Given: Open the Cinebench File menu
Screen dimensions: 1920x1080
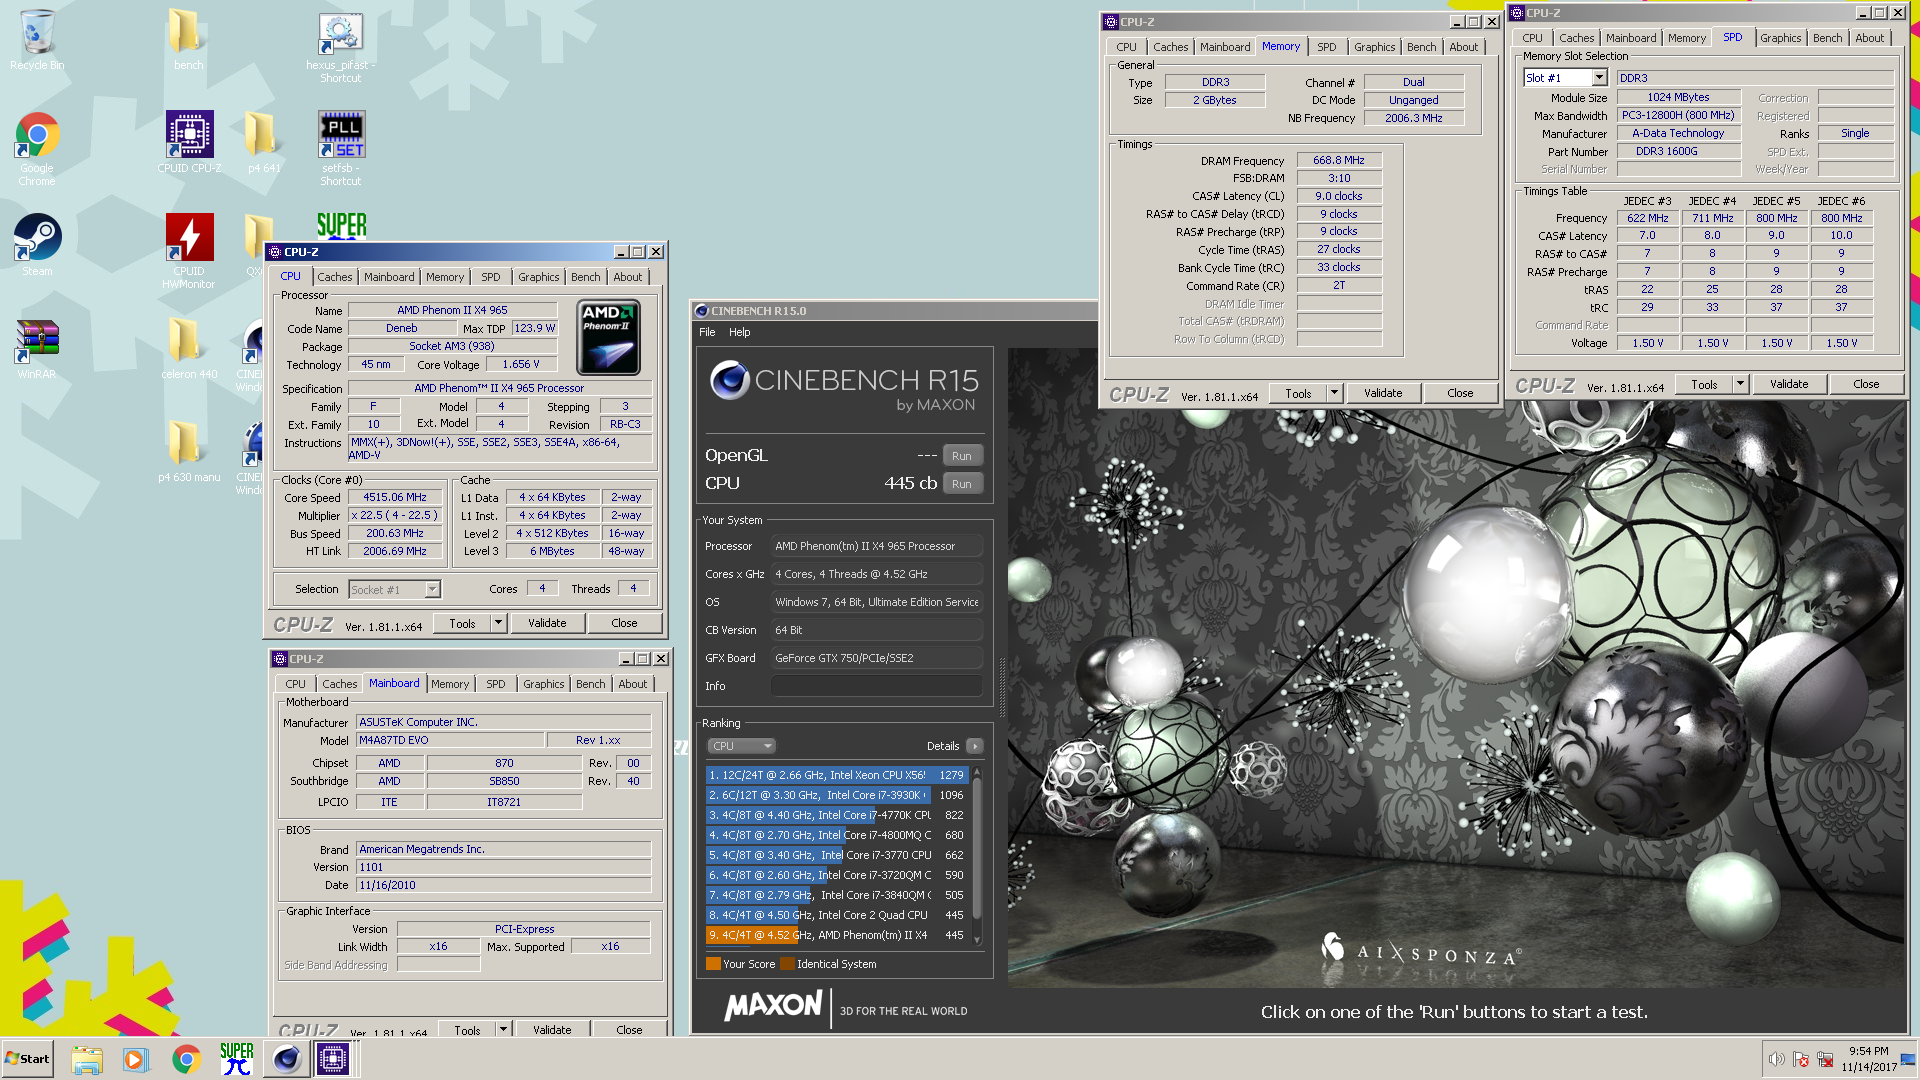Looking at the screenshot, I should [707, 332].
